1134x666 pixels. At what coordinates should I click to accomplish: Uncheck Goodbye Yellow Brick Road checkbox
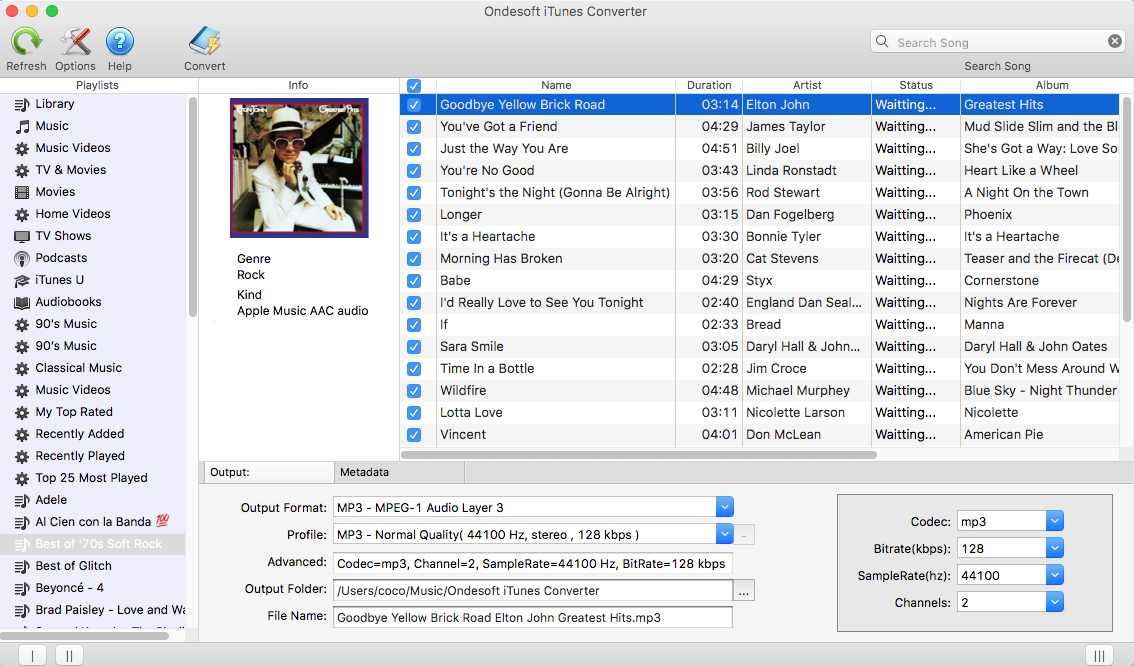coord(414,105)
